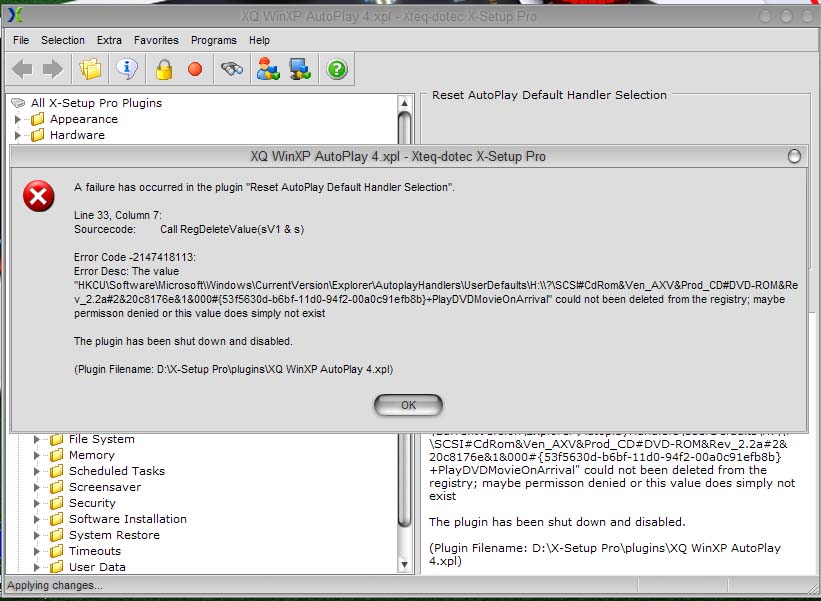This screenshot has height=601, width=821.
Task: Open the Programs menu
Action: 214,40
